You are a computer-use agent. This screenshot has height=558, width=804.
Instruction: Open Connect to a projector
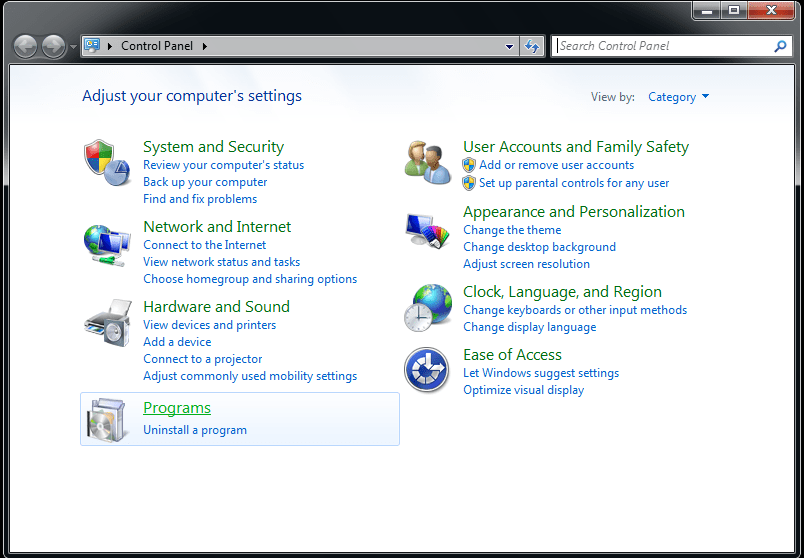203,359
